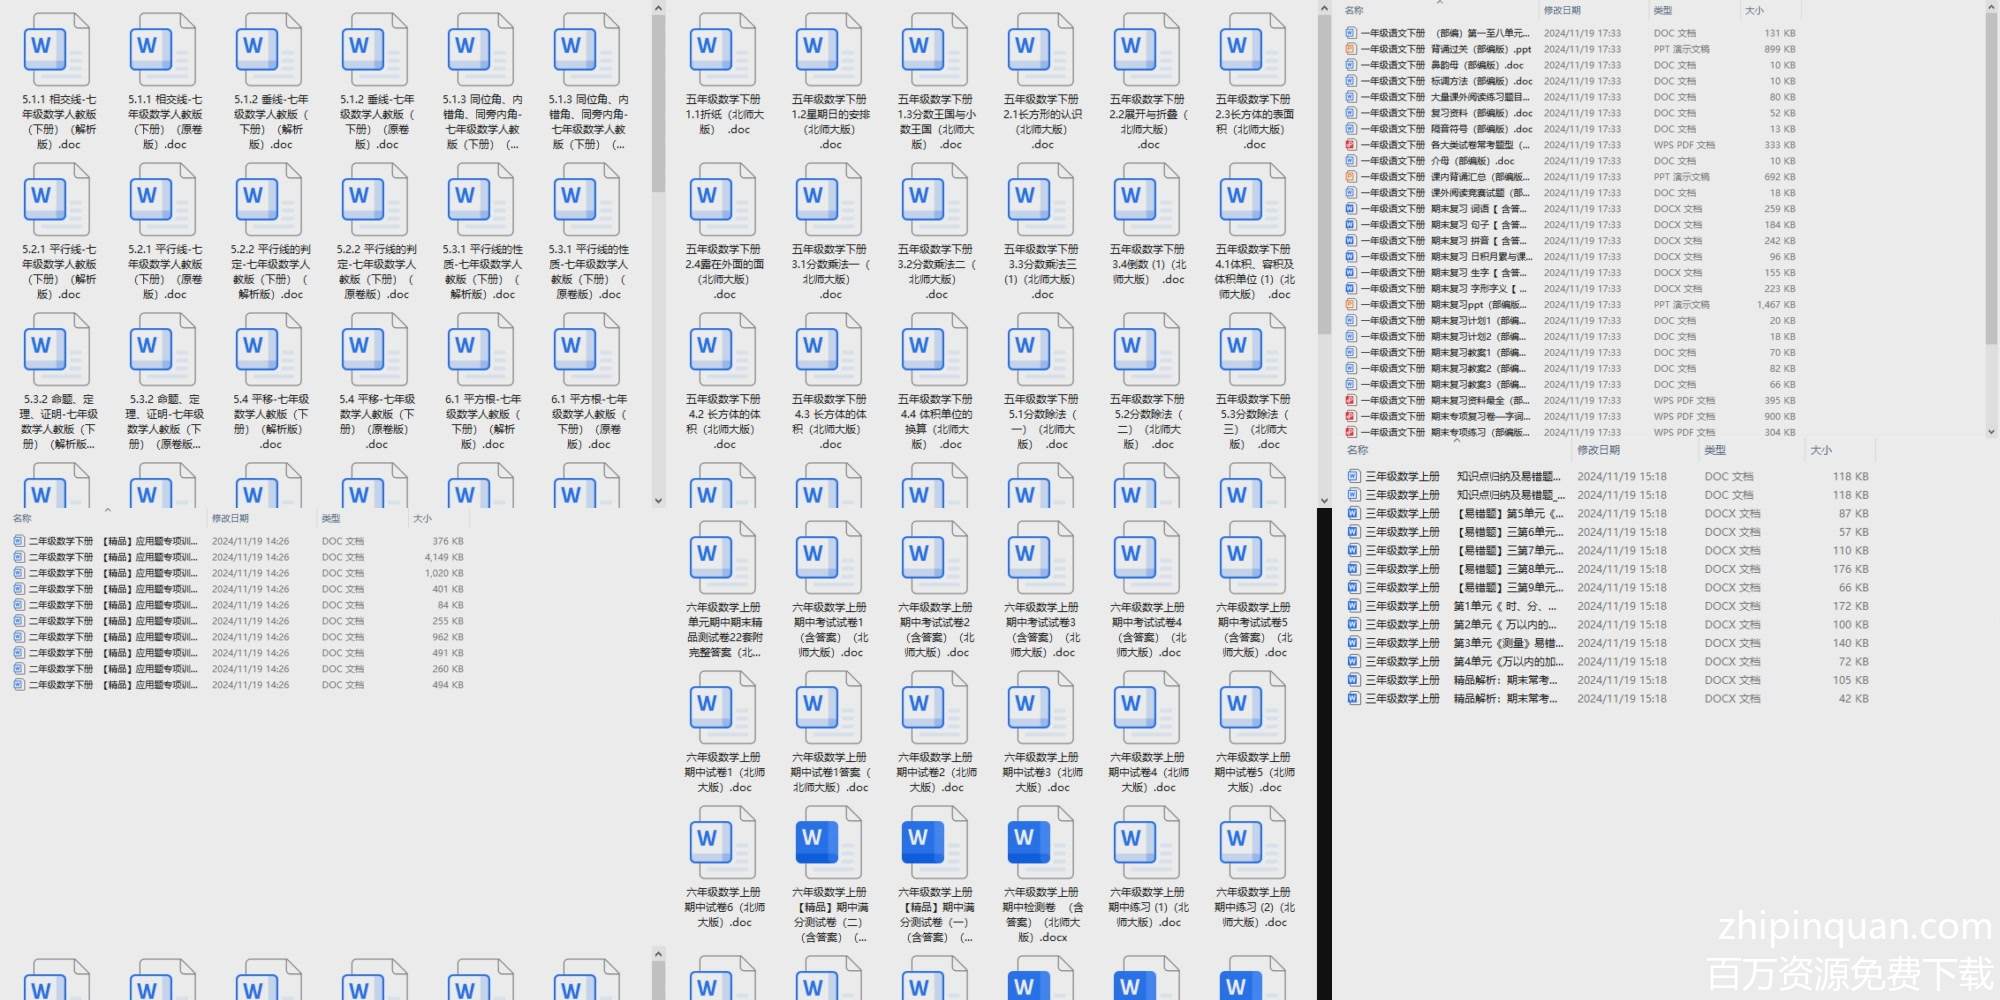Screen dimensions: 2000x1000
Task: Click scrollbar thumb of 一年级语文下册 list
Action: click(1990, 180)
